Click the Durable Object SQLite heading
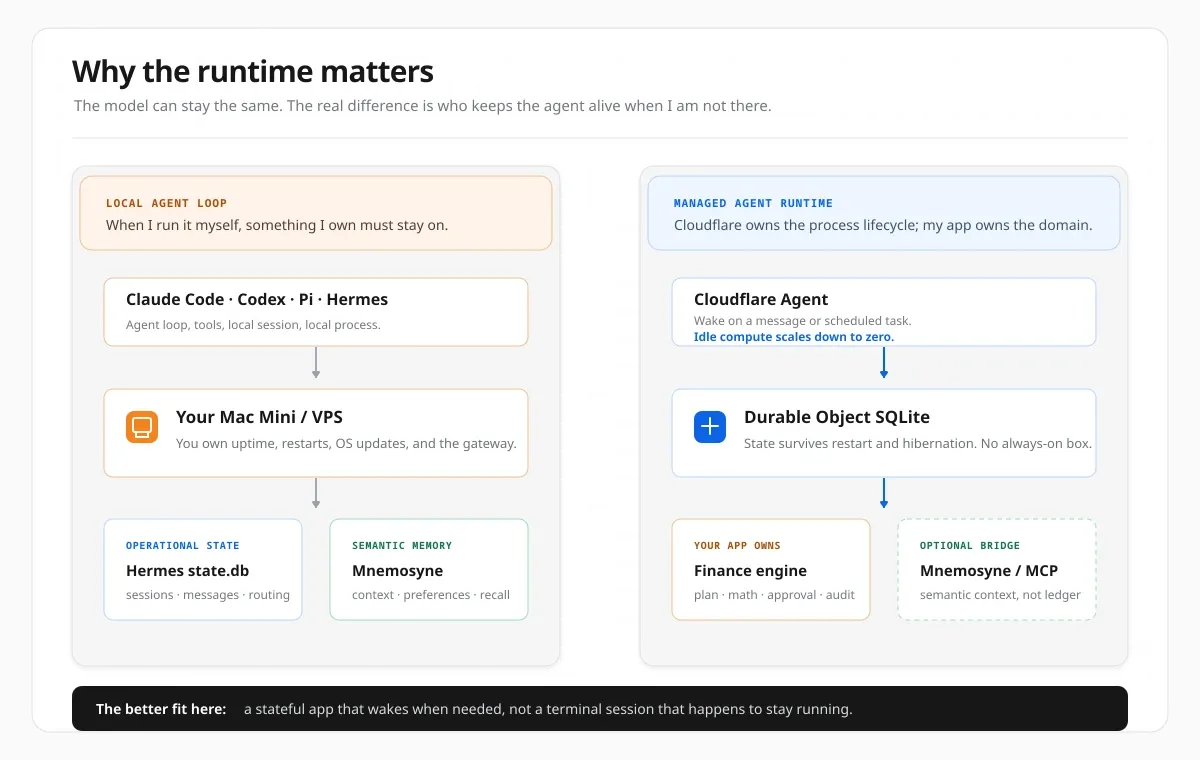1200x760 pixels. (x=837, y=417)
